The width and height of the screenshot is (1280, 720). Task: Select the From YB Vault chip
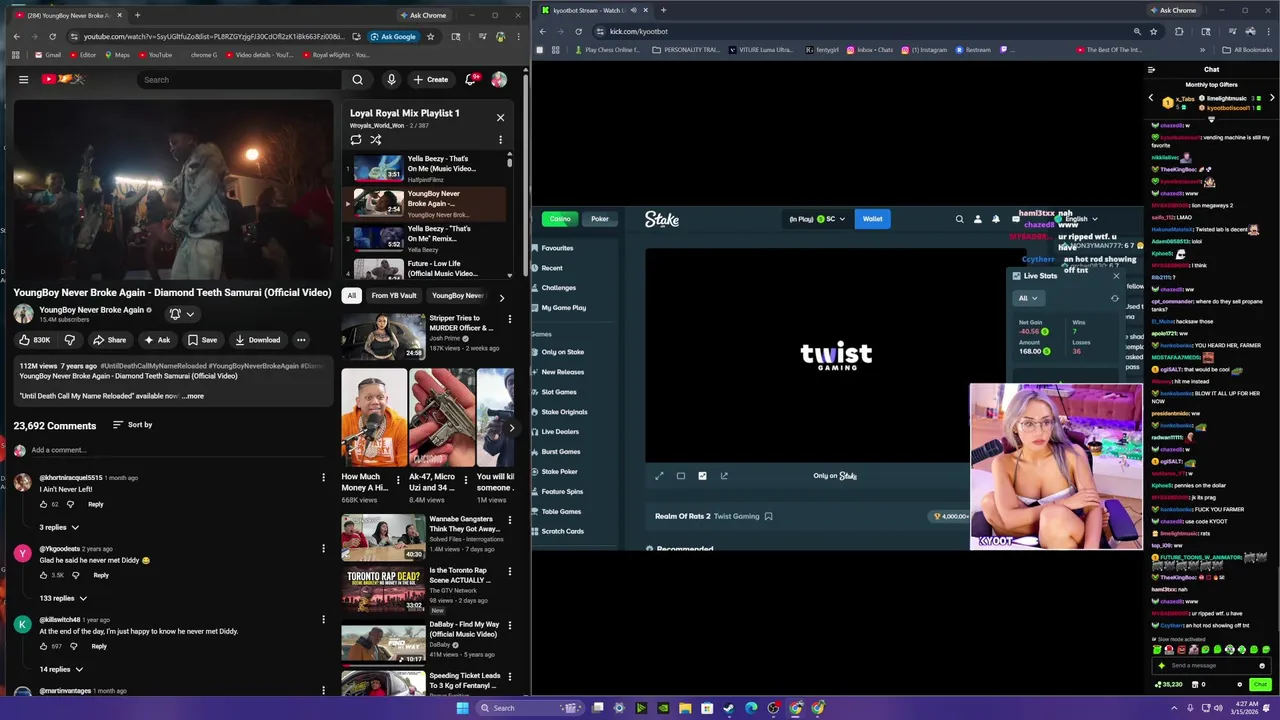pyautogui.click(x=394, y=296)
